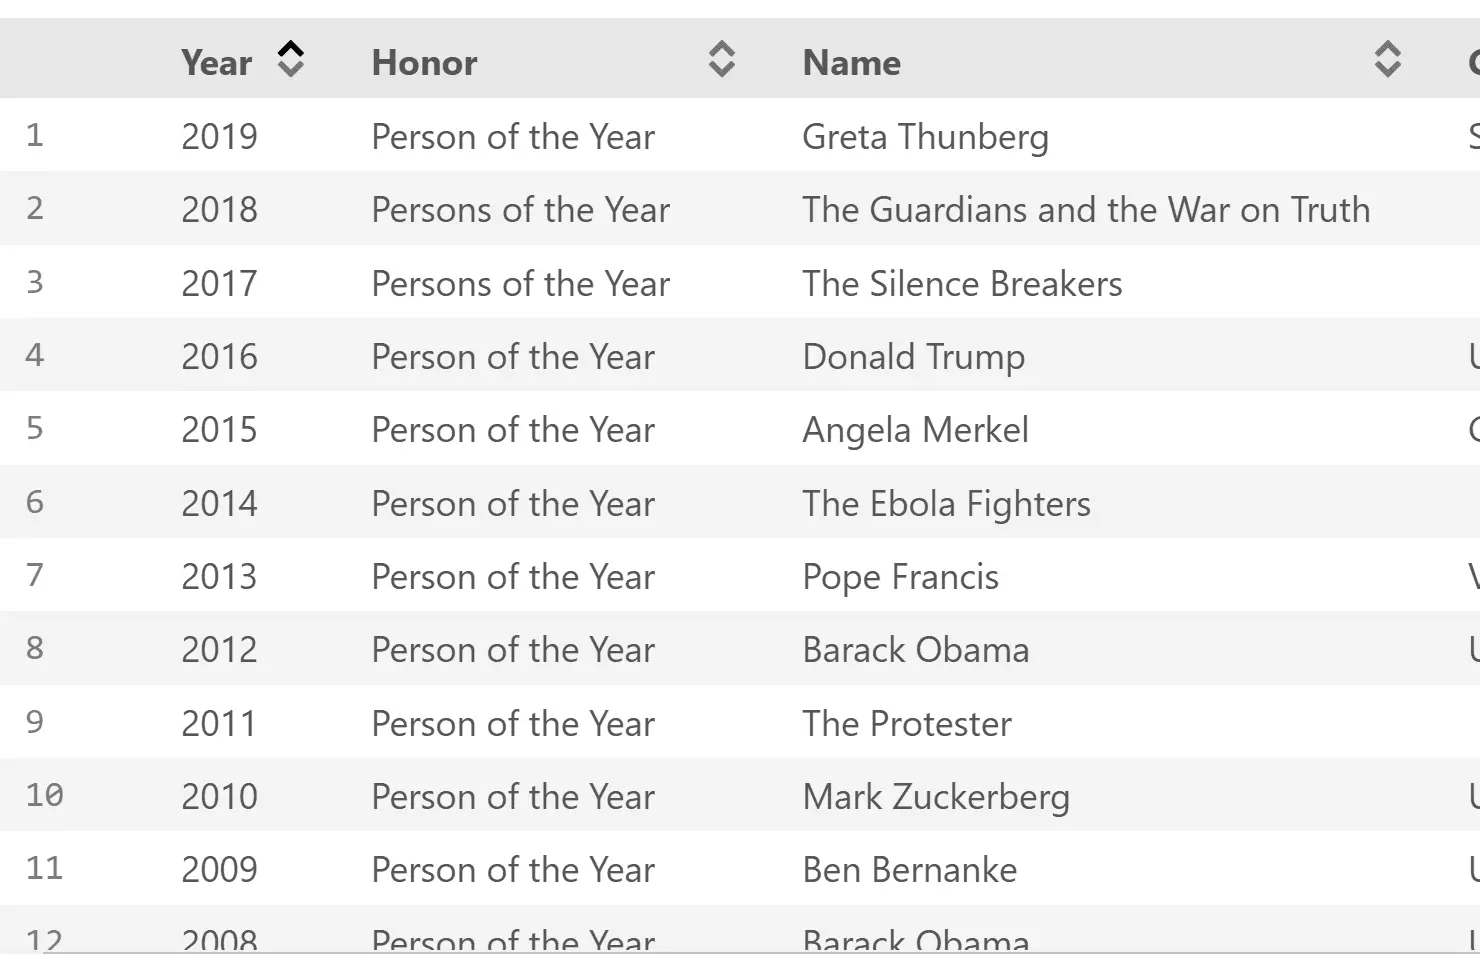Select the 2018 year cell

point(219,210)
